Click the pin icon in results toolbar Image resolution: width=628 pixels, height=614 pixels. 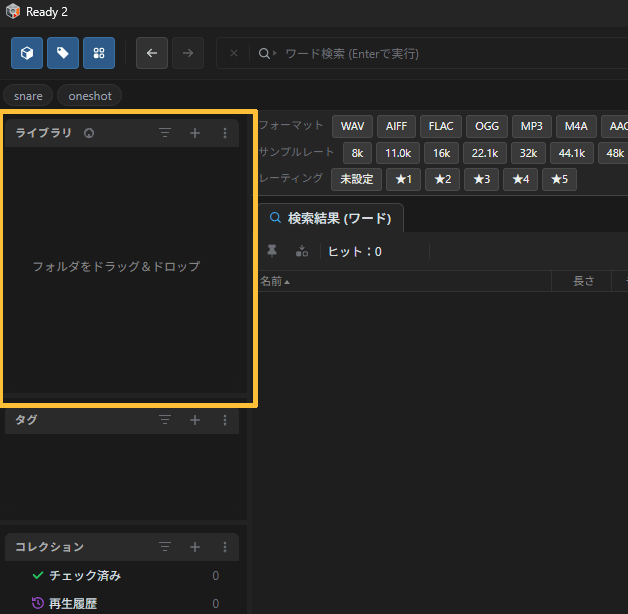click(x=272, y=251)
